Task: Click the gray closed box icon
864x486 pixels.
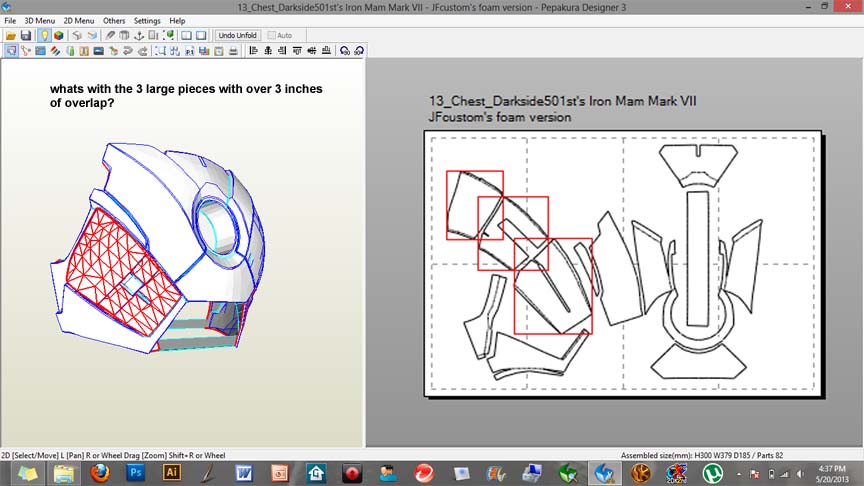Action: coord(77,35)
